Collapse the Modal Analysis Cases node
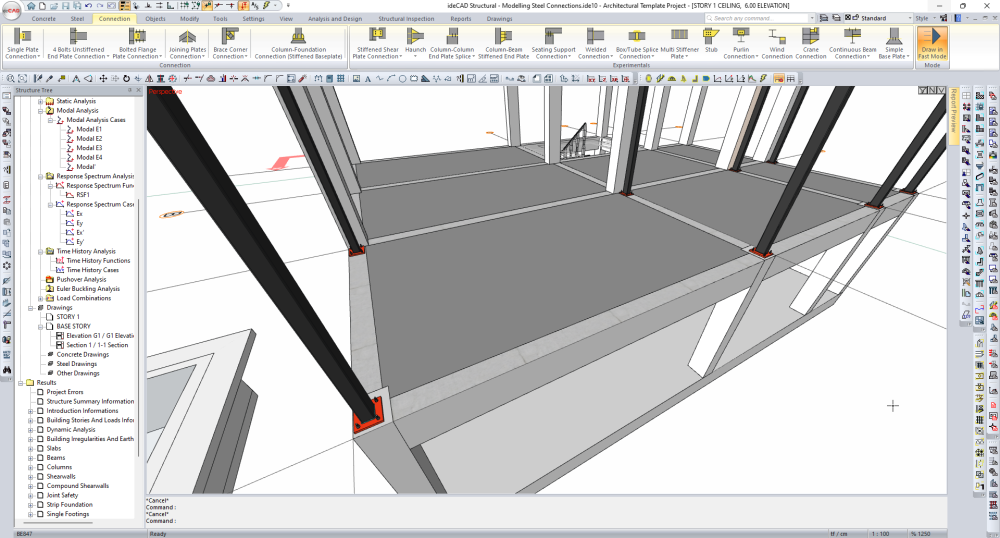 tap(50, 120)
